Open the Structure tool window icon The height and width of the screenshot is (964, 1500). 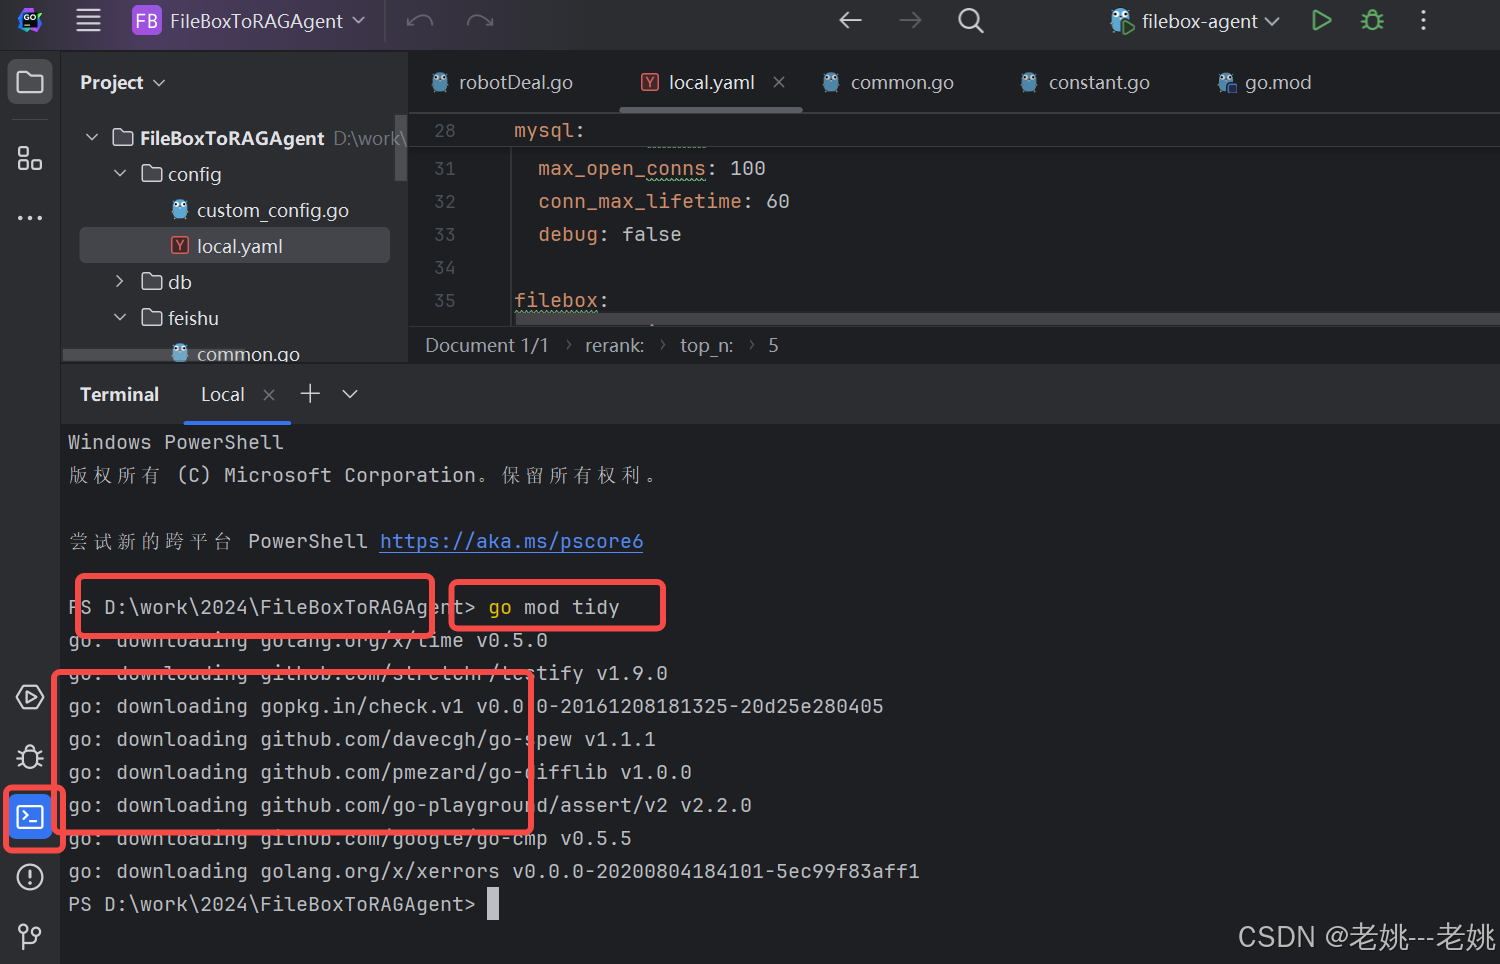(30, 158)
